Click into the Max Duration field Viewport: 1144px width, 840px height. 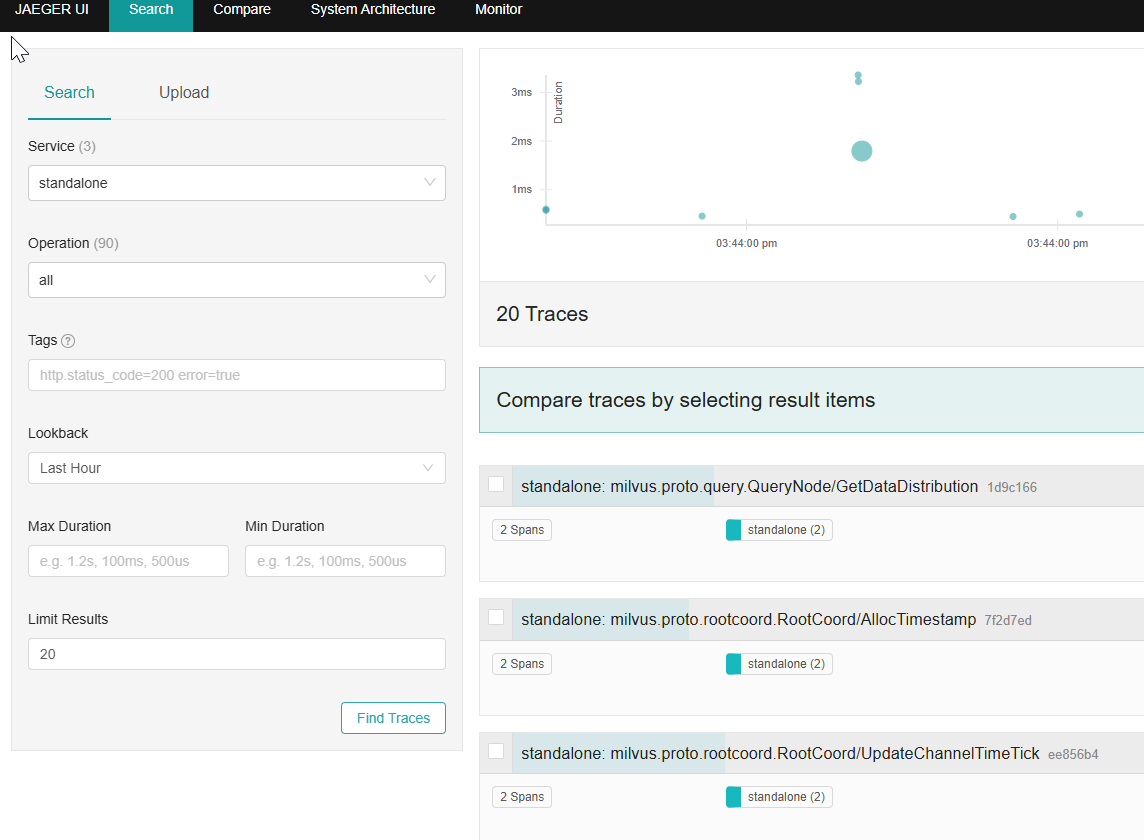(128, 561)
